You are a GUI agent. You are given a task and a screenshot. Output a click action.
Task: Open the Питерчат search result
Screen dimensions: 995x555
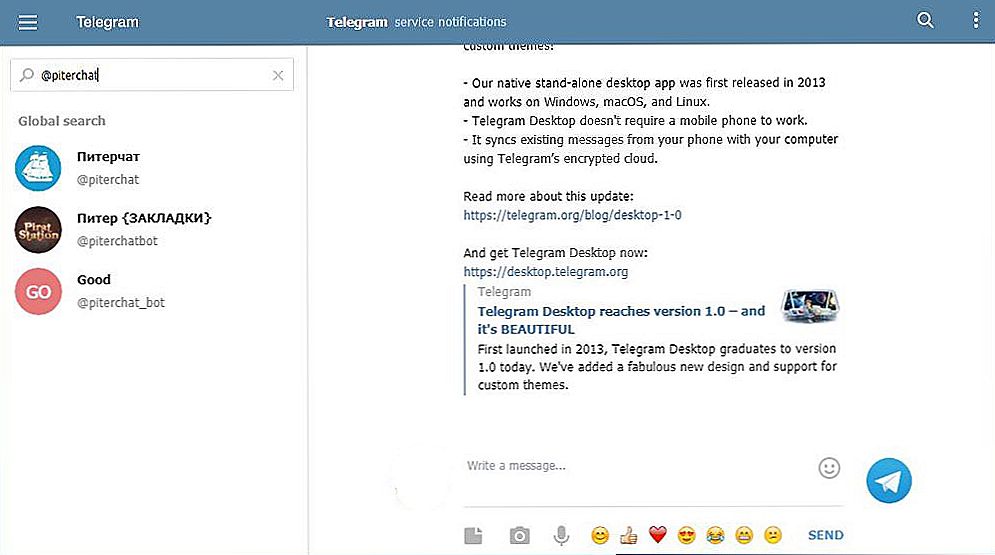[155, 168]
